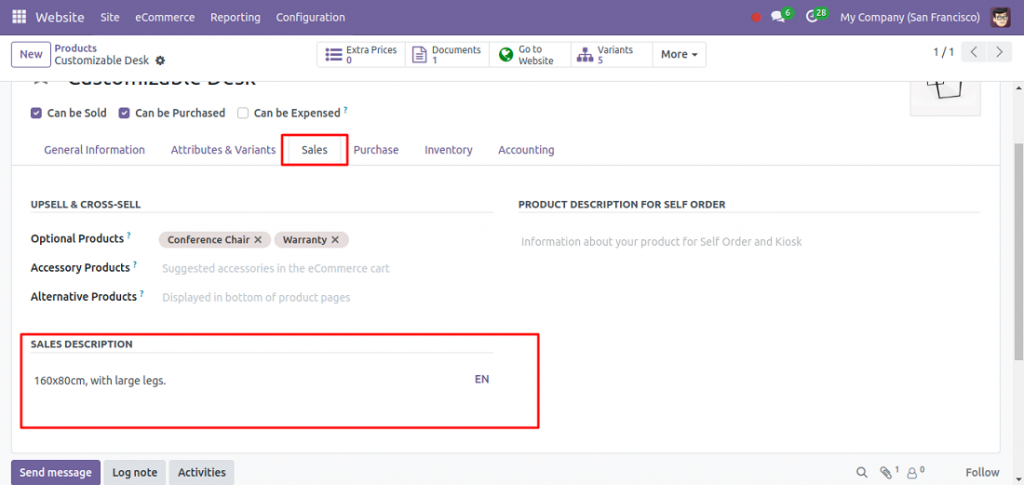Viewport: 1024px width, 485px height.
Task: Open the activities clock icon with badge 28
Action: pyautogui.click(x=812, y=17)
